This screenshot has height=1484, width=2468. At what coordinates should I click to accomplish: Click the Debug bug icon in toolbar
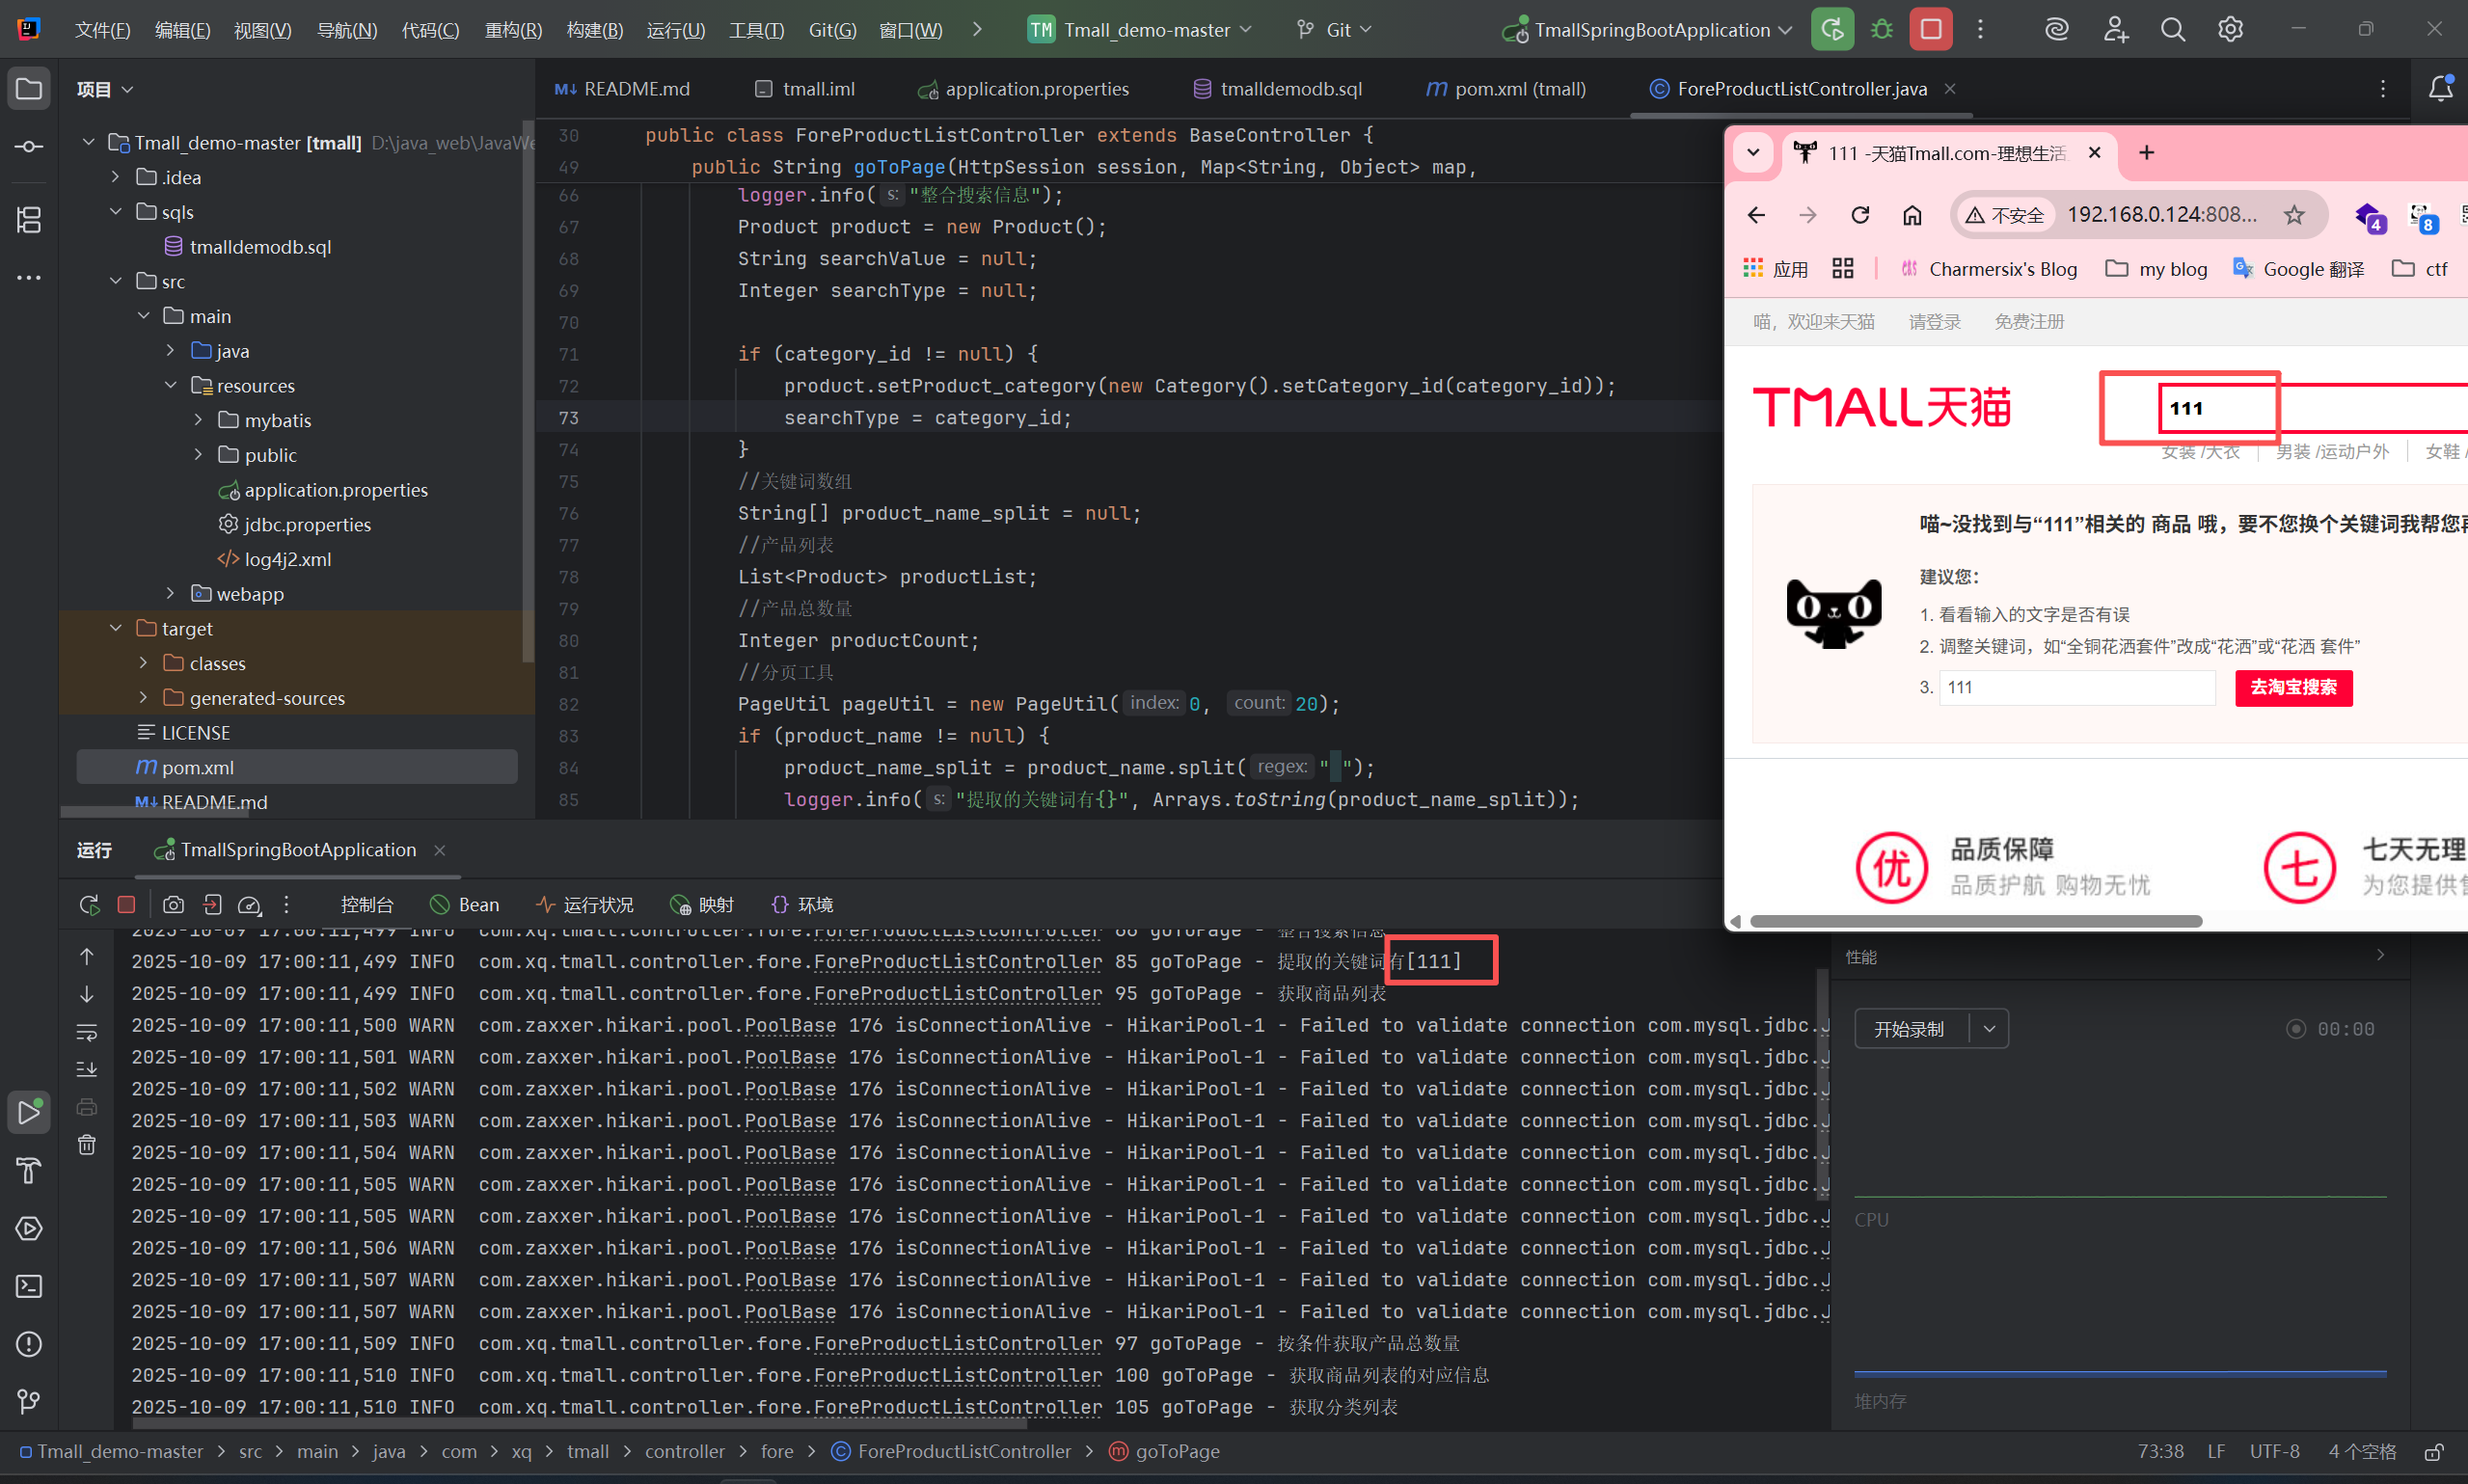coord(1881,30)
